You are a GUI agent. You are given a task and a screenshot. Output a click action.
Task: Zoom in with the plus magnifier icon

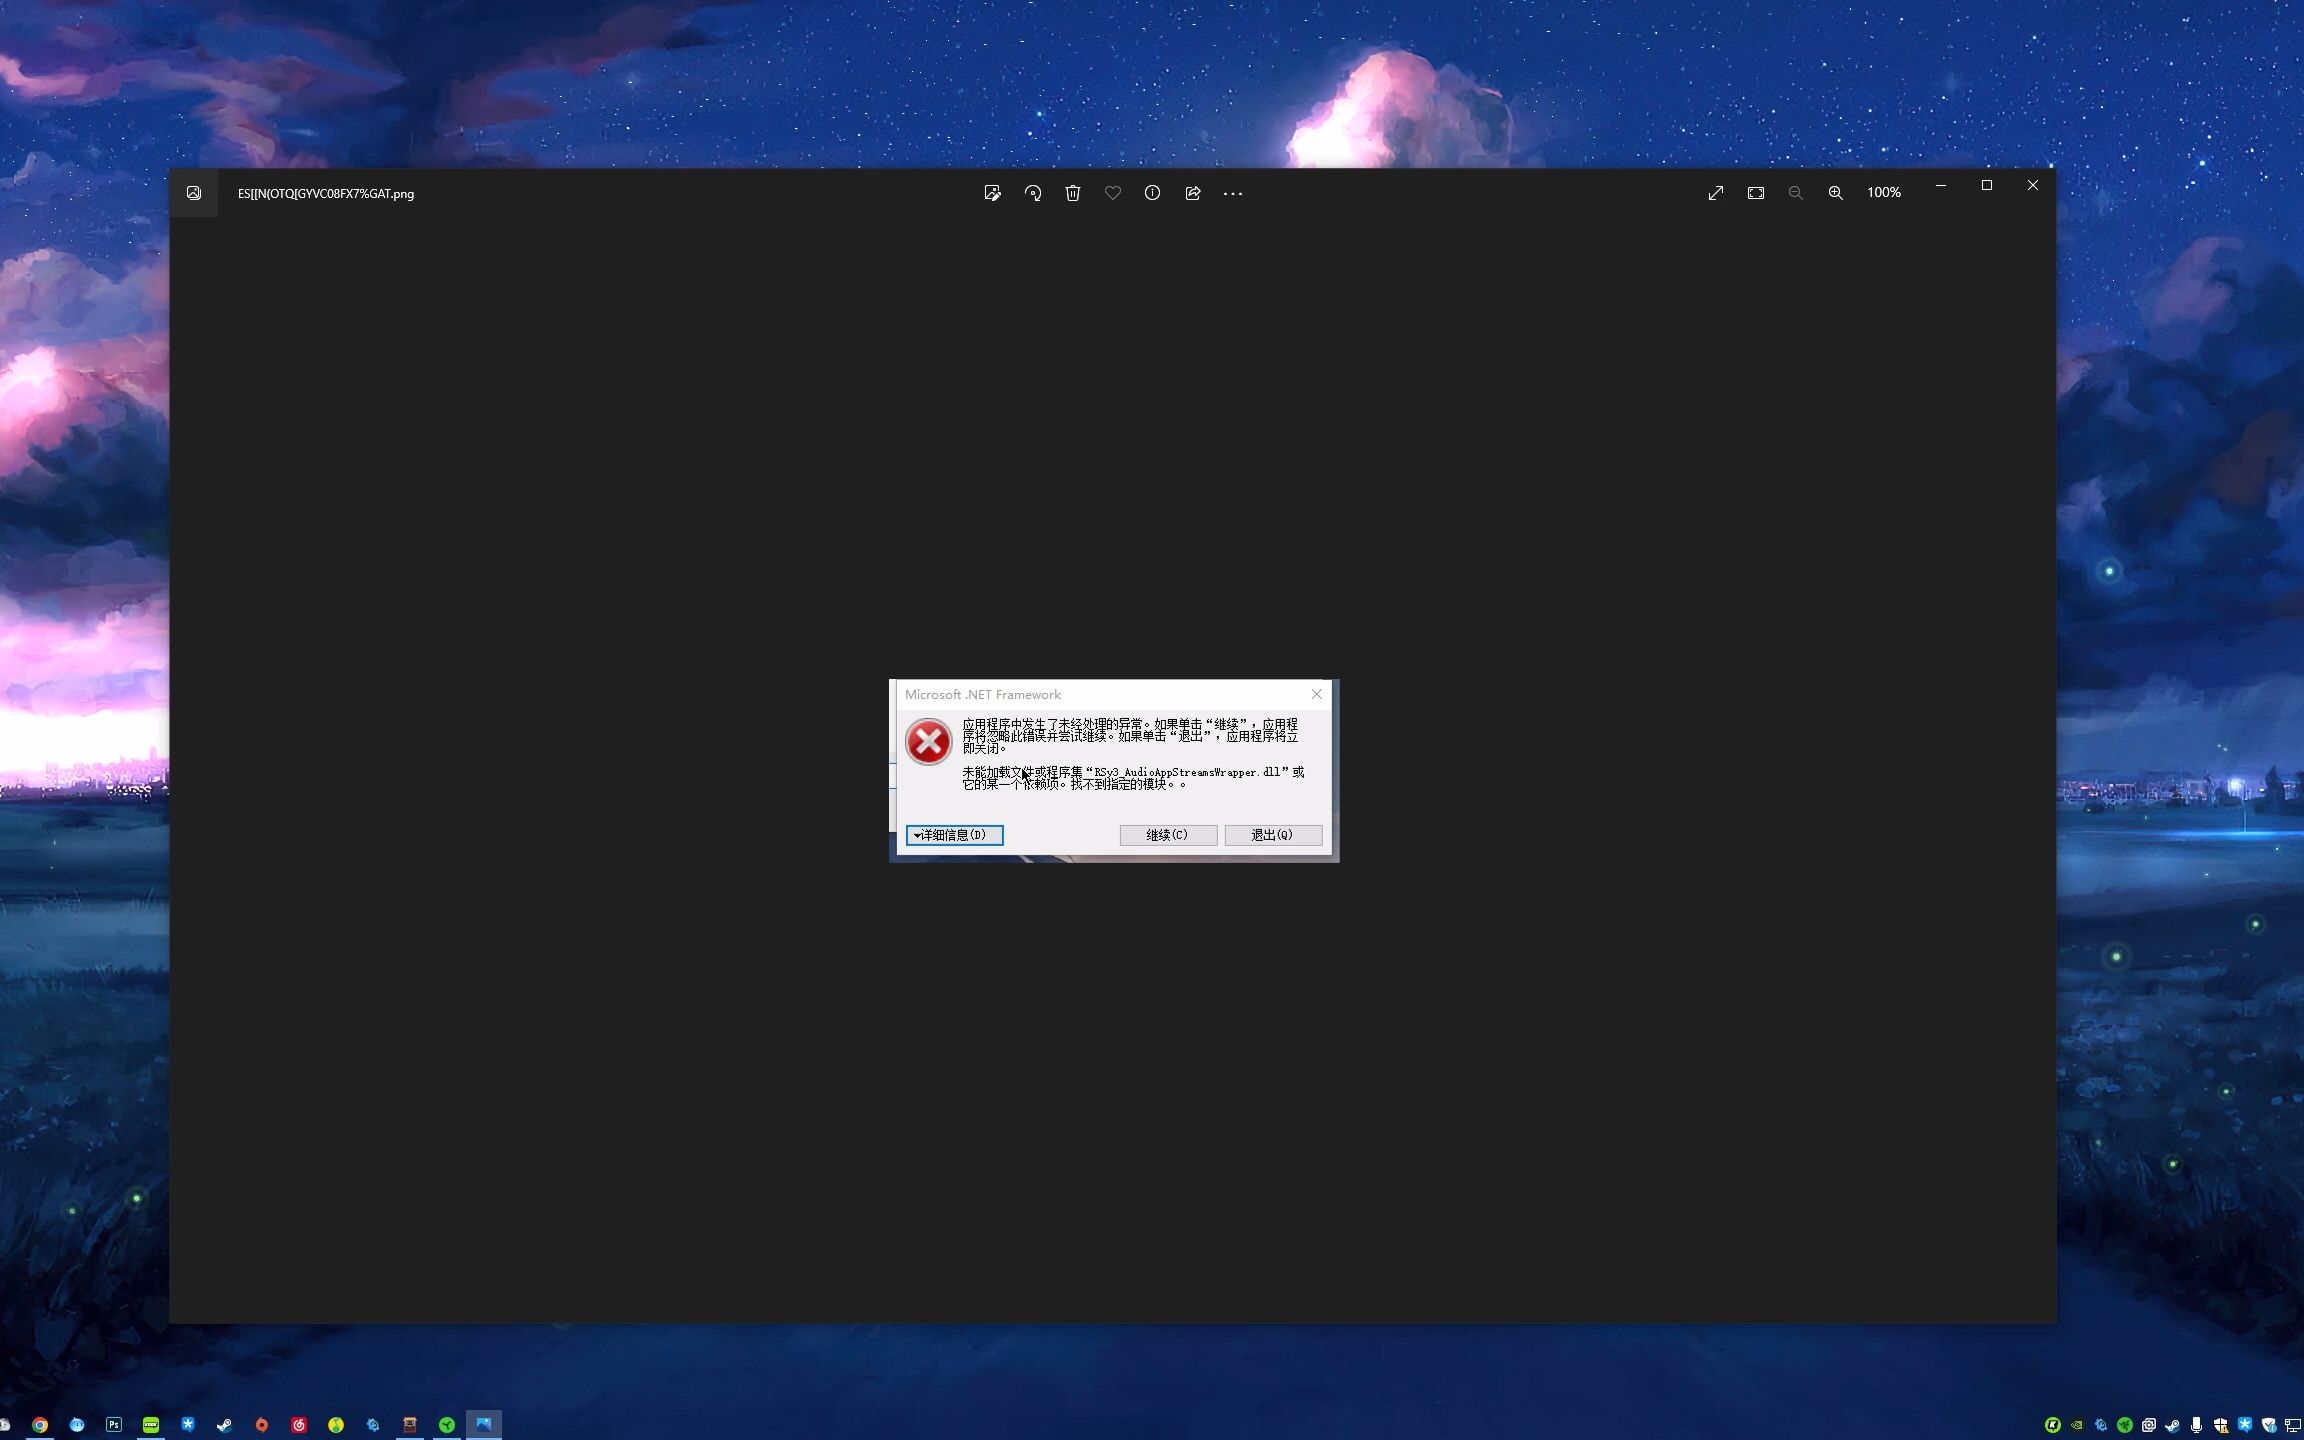(x=1836, y=193)
